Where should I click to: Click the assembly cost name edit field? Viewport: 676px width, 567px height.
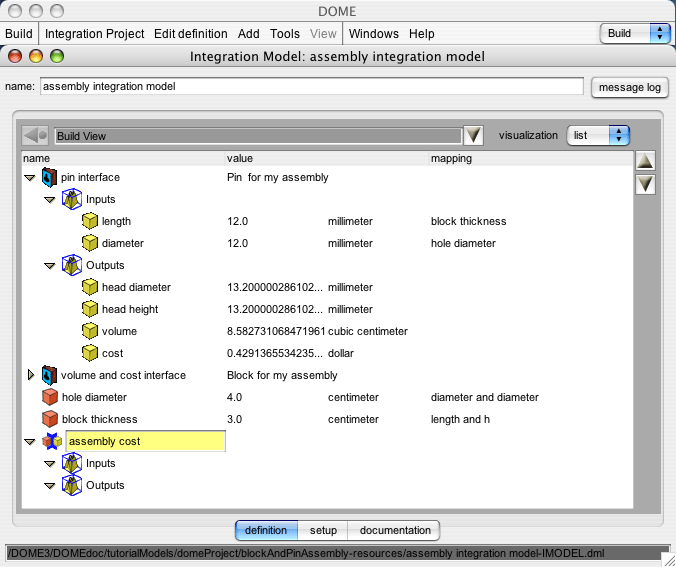pyautogui.click(x=145, y=441)
